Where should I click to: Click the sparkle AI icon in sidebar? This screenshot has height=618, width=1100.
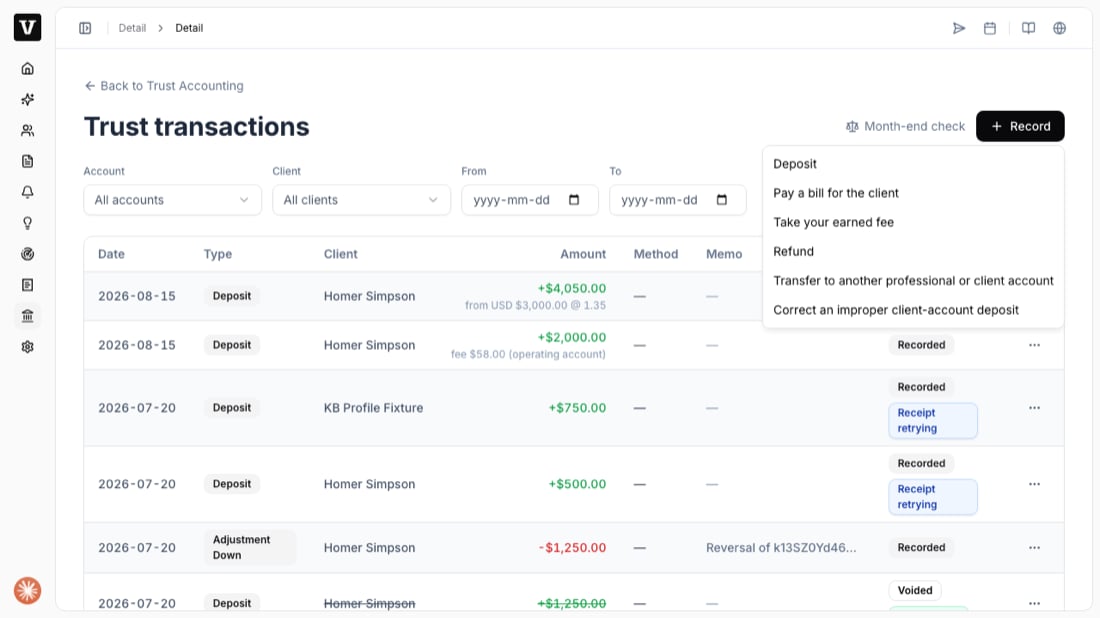point(27,100)
